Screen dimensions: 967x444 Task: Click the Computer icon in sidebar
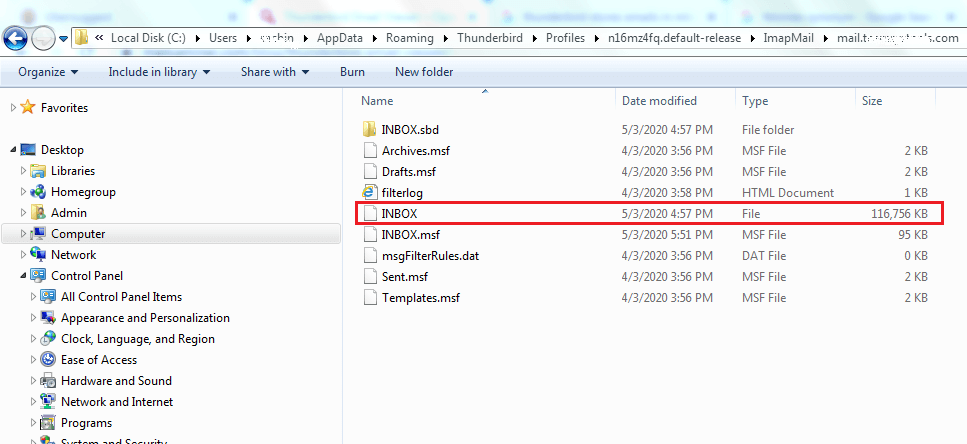point(38,234)
